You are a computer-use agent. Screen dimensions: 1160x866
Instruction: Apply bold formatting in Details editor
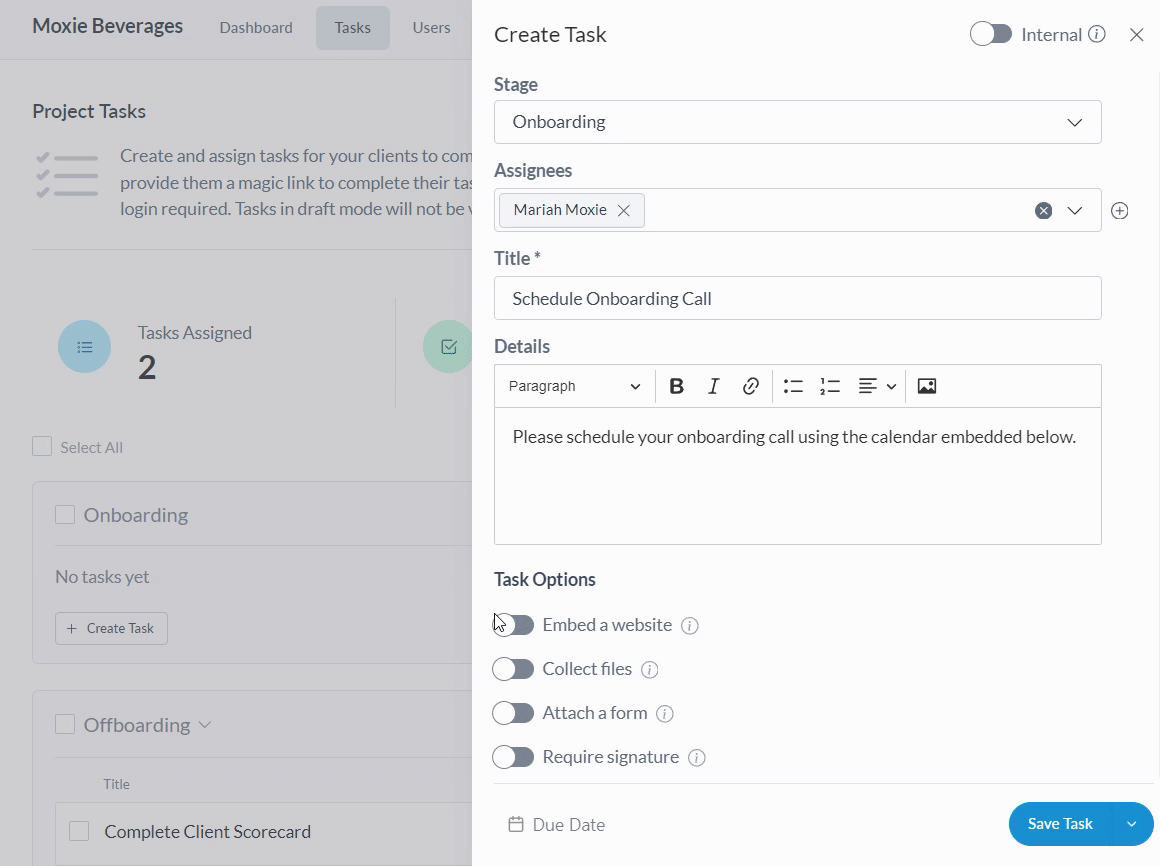677,386
